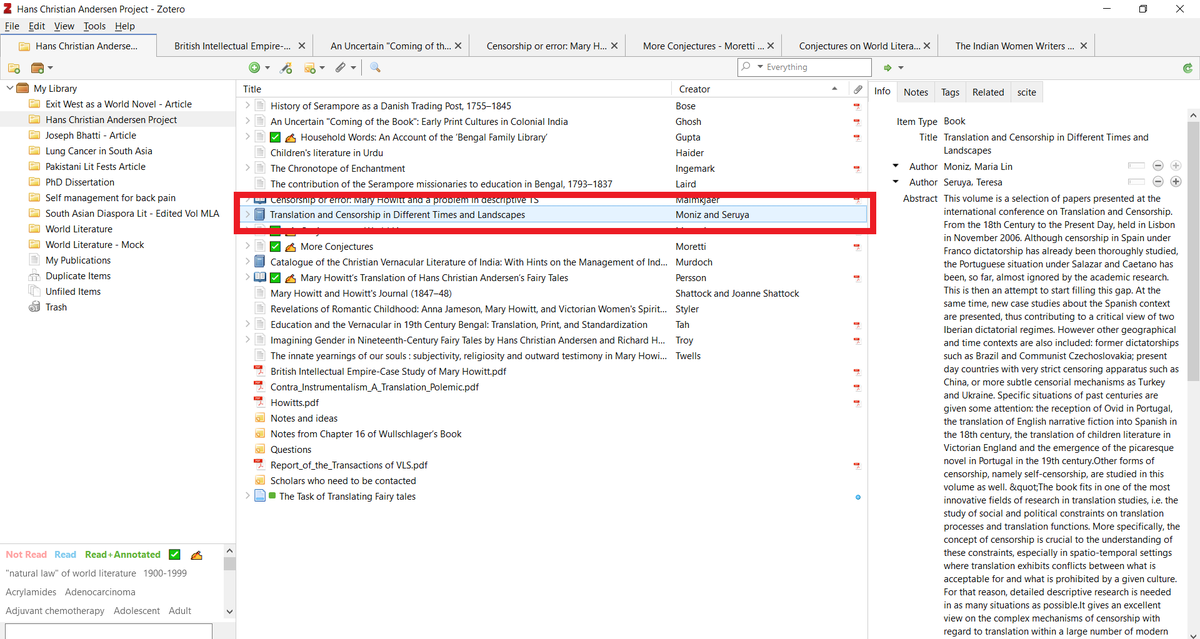Click the New Collection toolbar icon
Viewport: 1200px width, 639px height.
click(14, 68)
